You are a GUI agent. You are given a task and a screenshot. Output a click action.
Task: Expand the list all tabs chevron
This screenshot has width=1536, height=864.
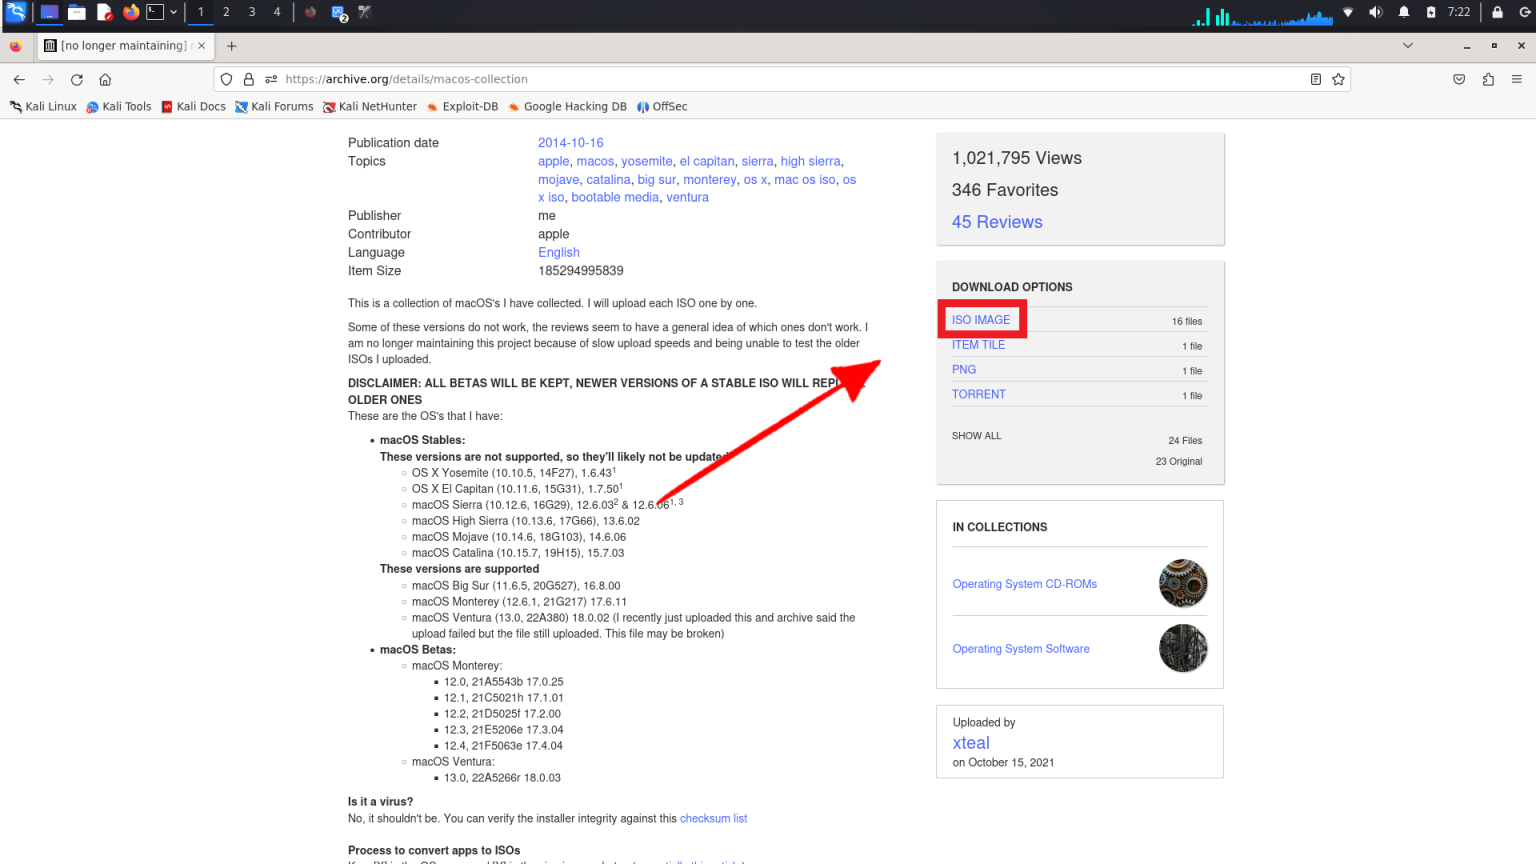(x=1408, y=46)
